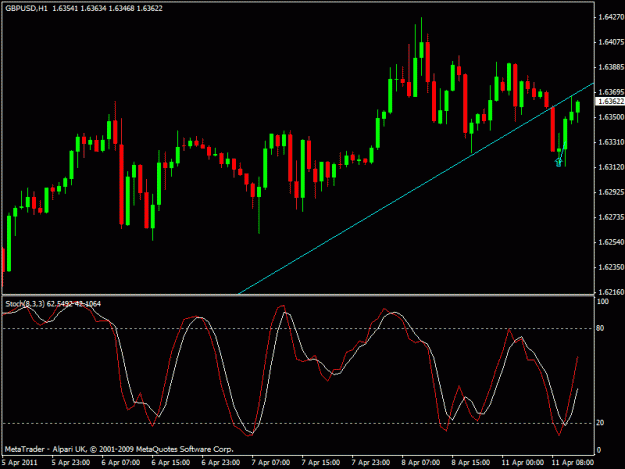The width and height of the screenshot is (625, 469).
Task: Click the 8 Apr 07:00 time label
Action: pos(421,463)
